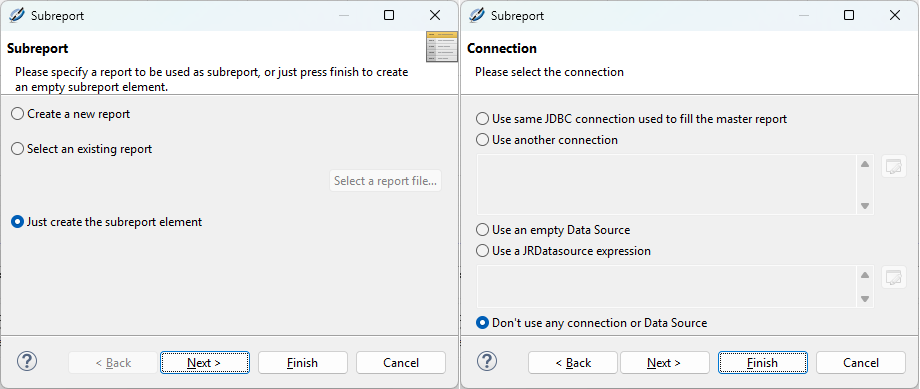Image resolution: width=920 pixels, height=389 pixels.
Task: Cancel the Connection dialog
Action: pos(861,363)
